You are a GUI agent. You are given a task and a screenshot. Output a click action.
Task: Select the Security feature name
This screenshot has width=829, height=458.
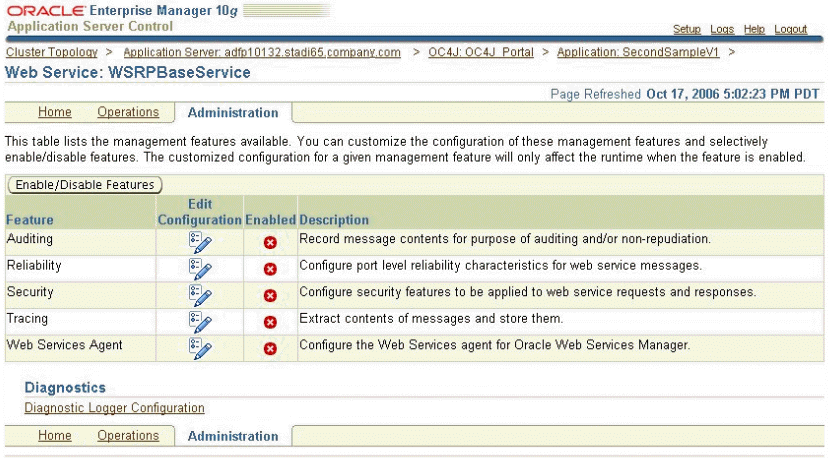point(30,292)
